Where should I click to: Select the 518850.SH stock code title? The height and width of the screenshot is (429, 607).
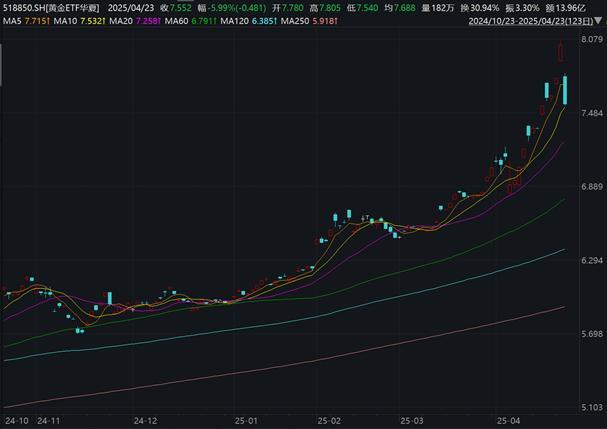coord(51,8)
